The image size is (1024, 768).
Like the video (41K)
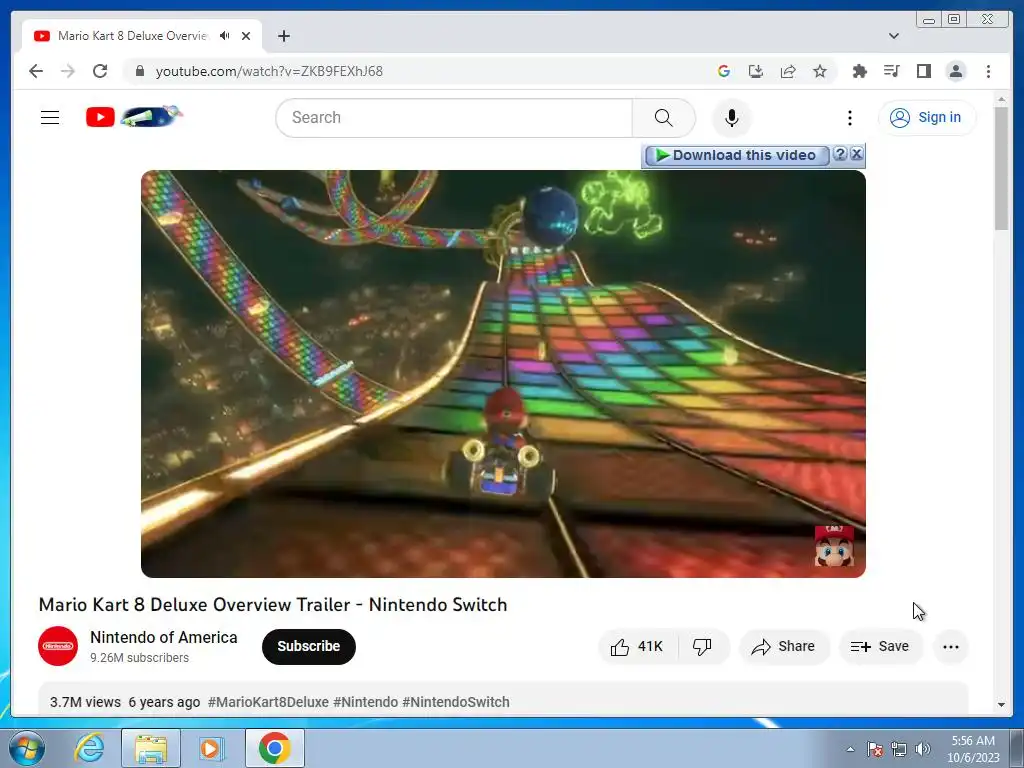pos(637,647)
